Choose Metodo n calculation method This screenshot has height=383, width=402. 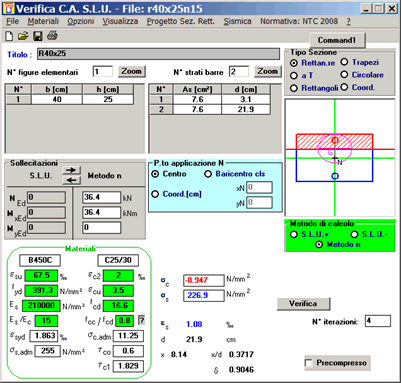[319, 244]
